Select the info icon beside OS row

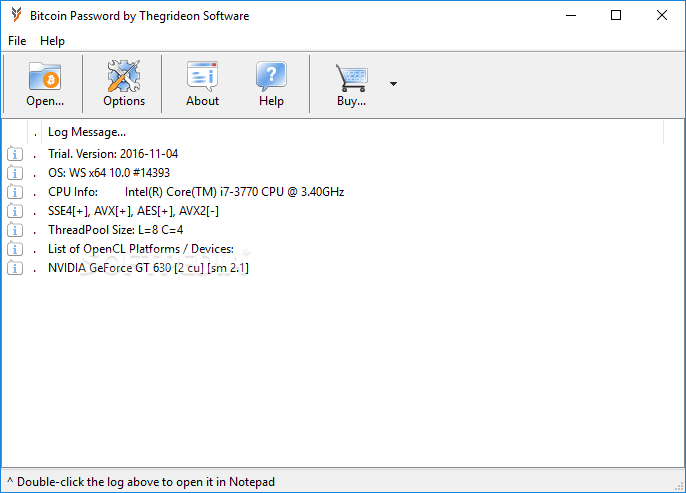tap(15, 173)
